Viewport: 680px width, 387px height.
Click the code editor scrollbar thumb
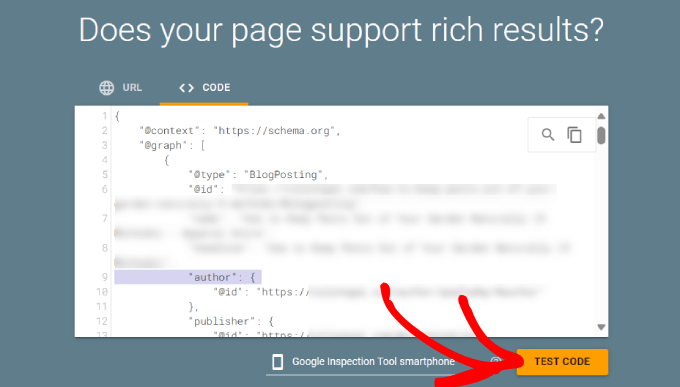(x=601, y=135)
